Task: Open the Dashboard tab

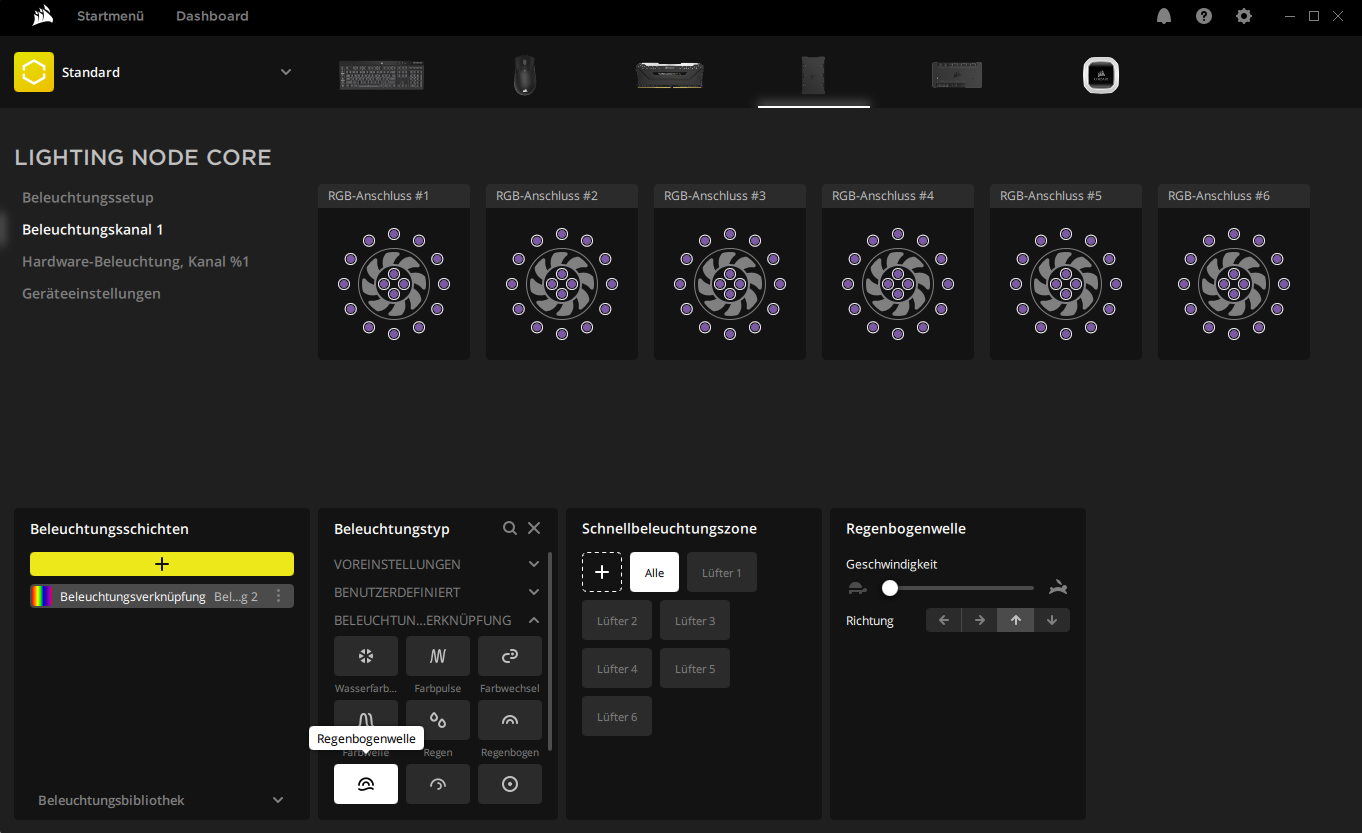Action: [212, 16]
